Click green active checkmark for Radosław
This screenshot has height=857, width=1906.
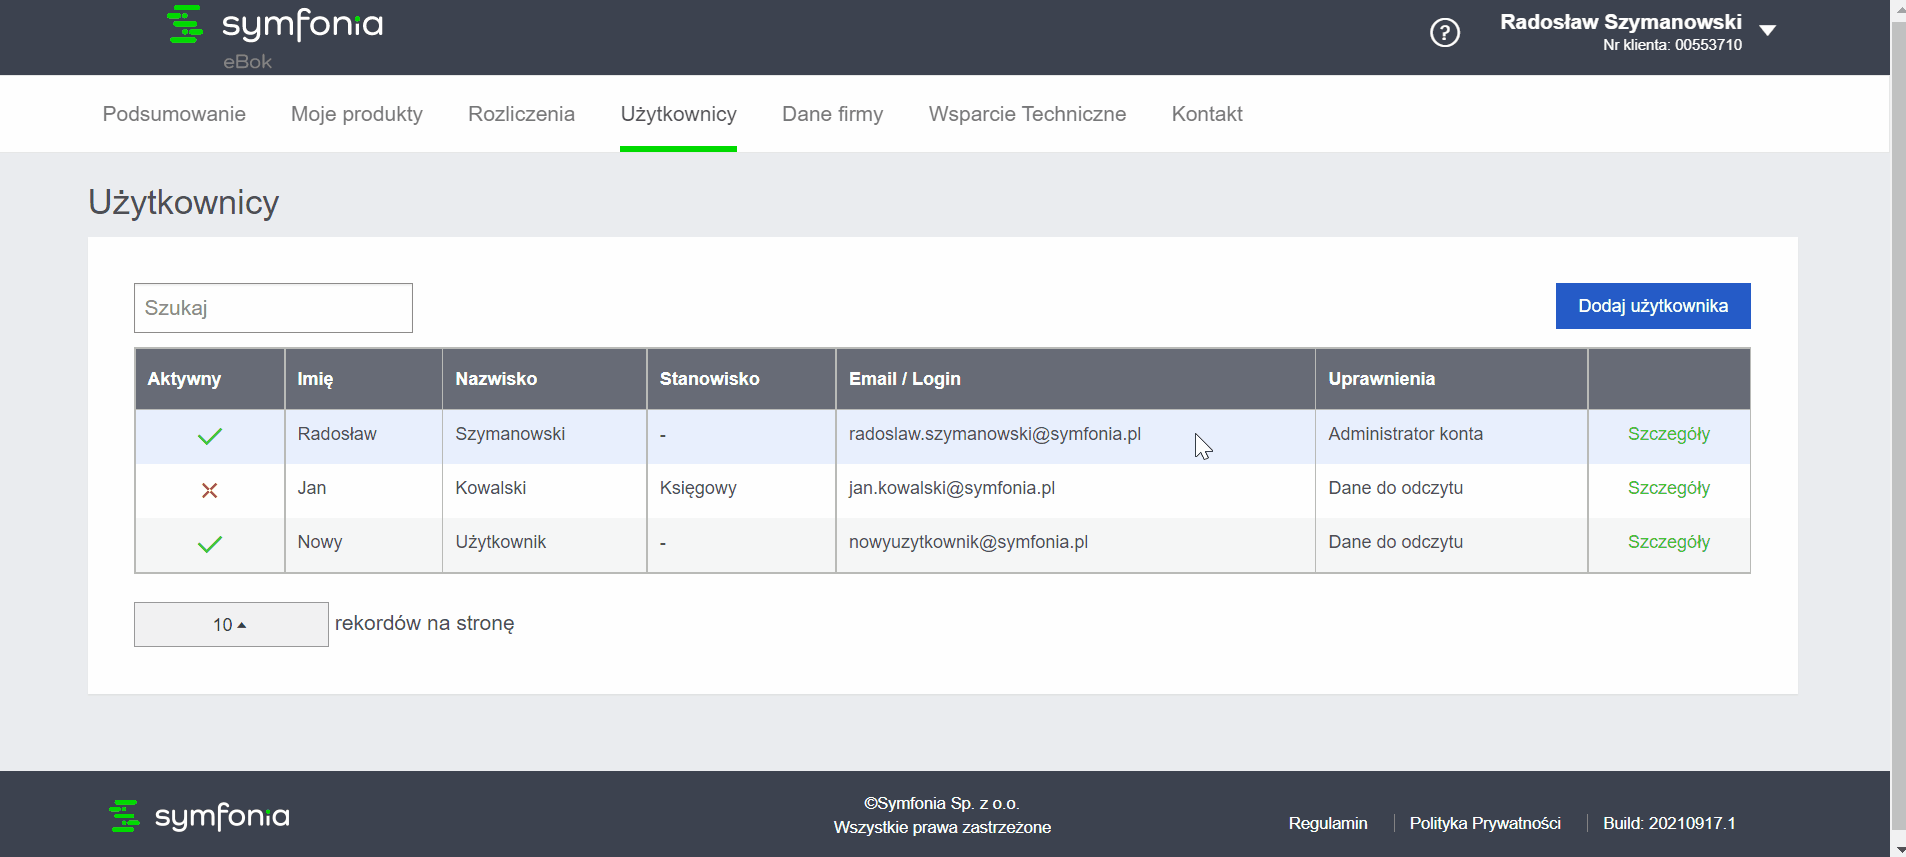pyautogui.click(x=210, y=436)
